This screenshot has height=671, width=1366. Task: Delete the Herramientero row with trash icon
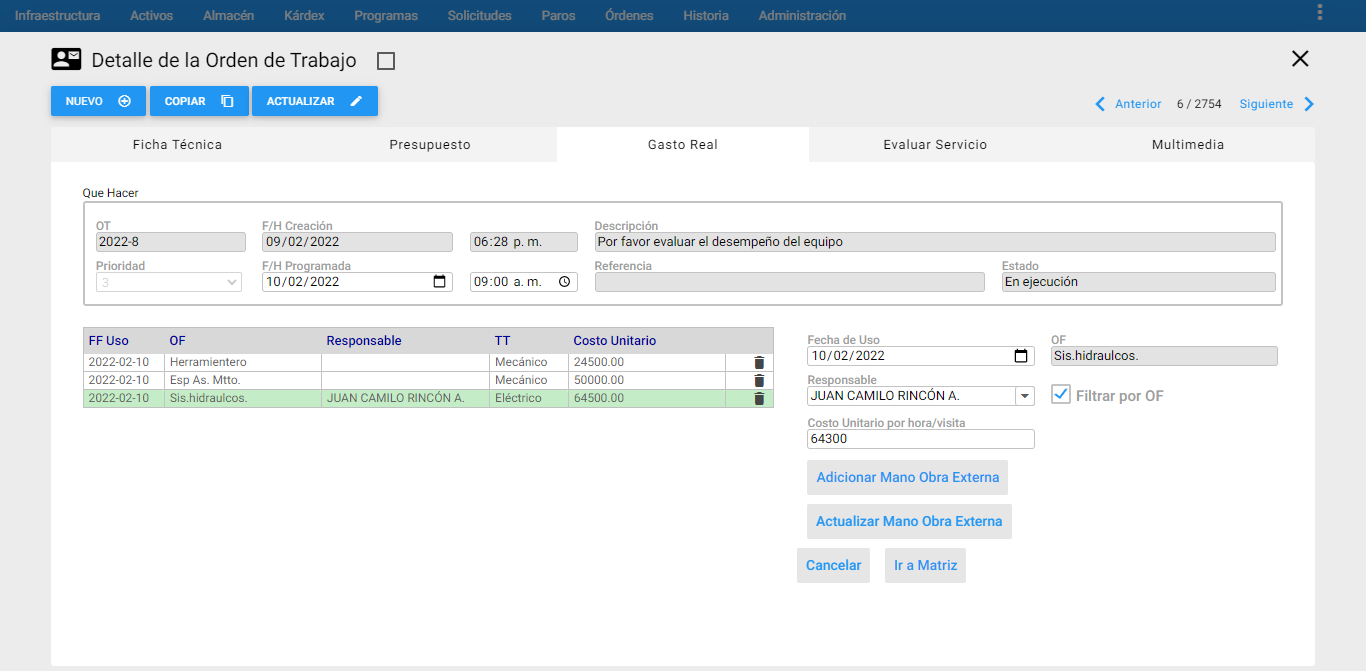point(759,362)
